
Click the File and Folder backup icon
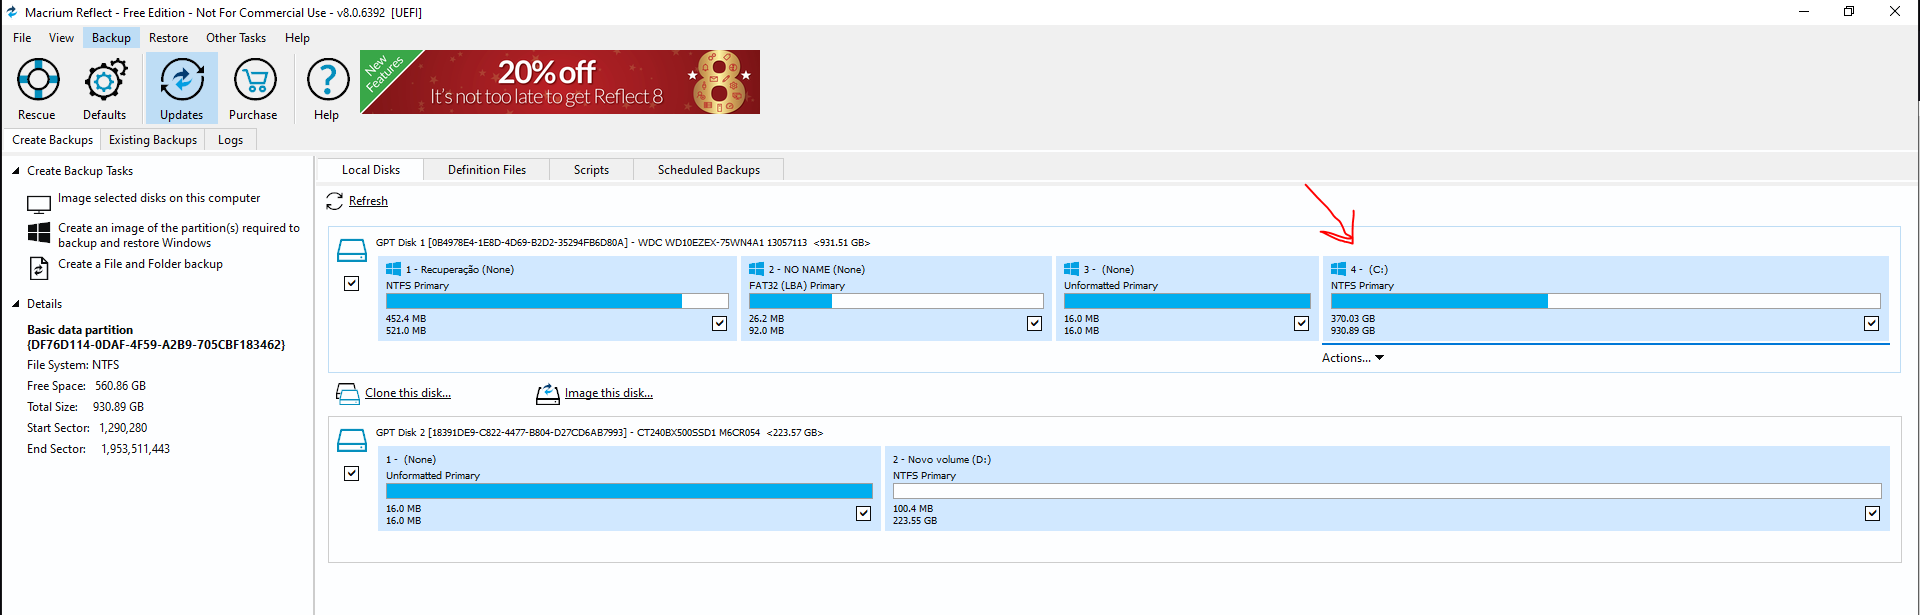click(39, 268)
